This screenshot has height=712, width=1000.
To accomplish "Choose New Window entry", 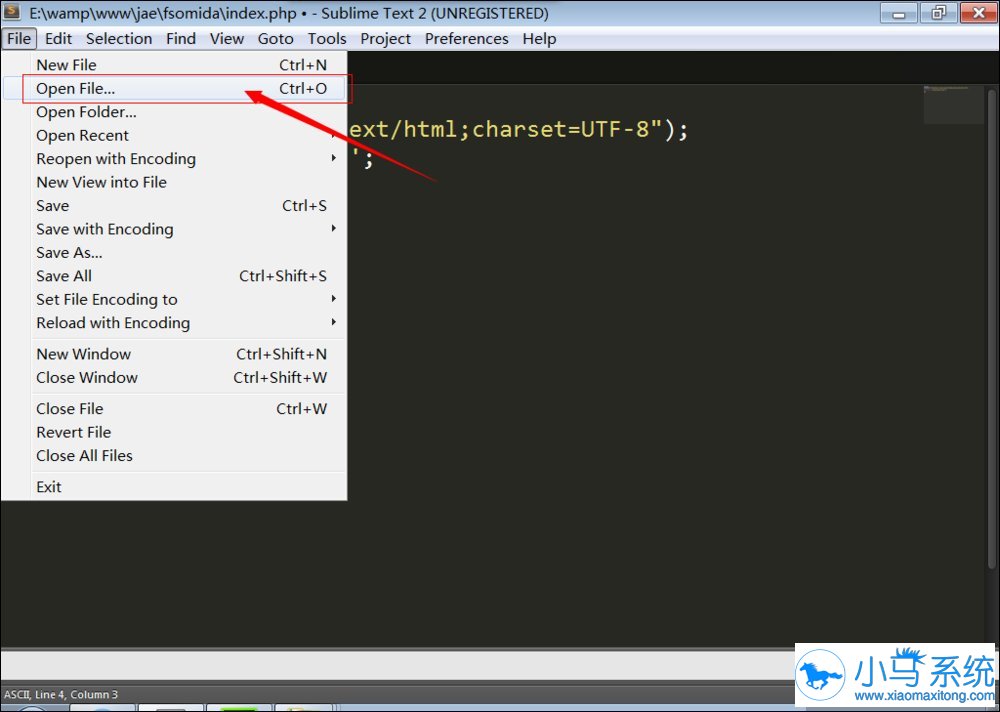I will 174,354.
